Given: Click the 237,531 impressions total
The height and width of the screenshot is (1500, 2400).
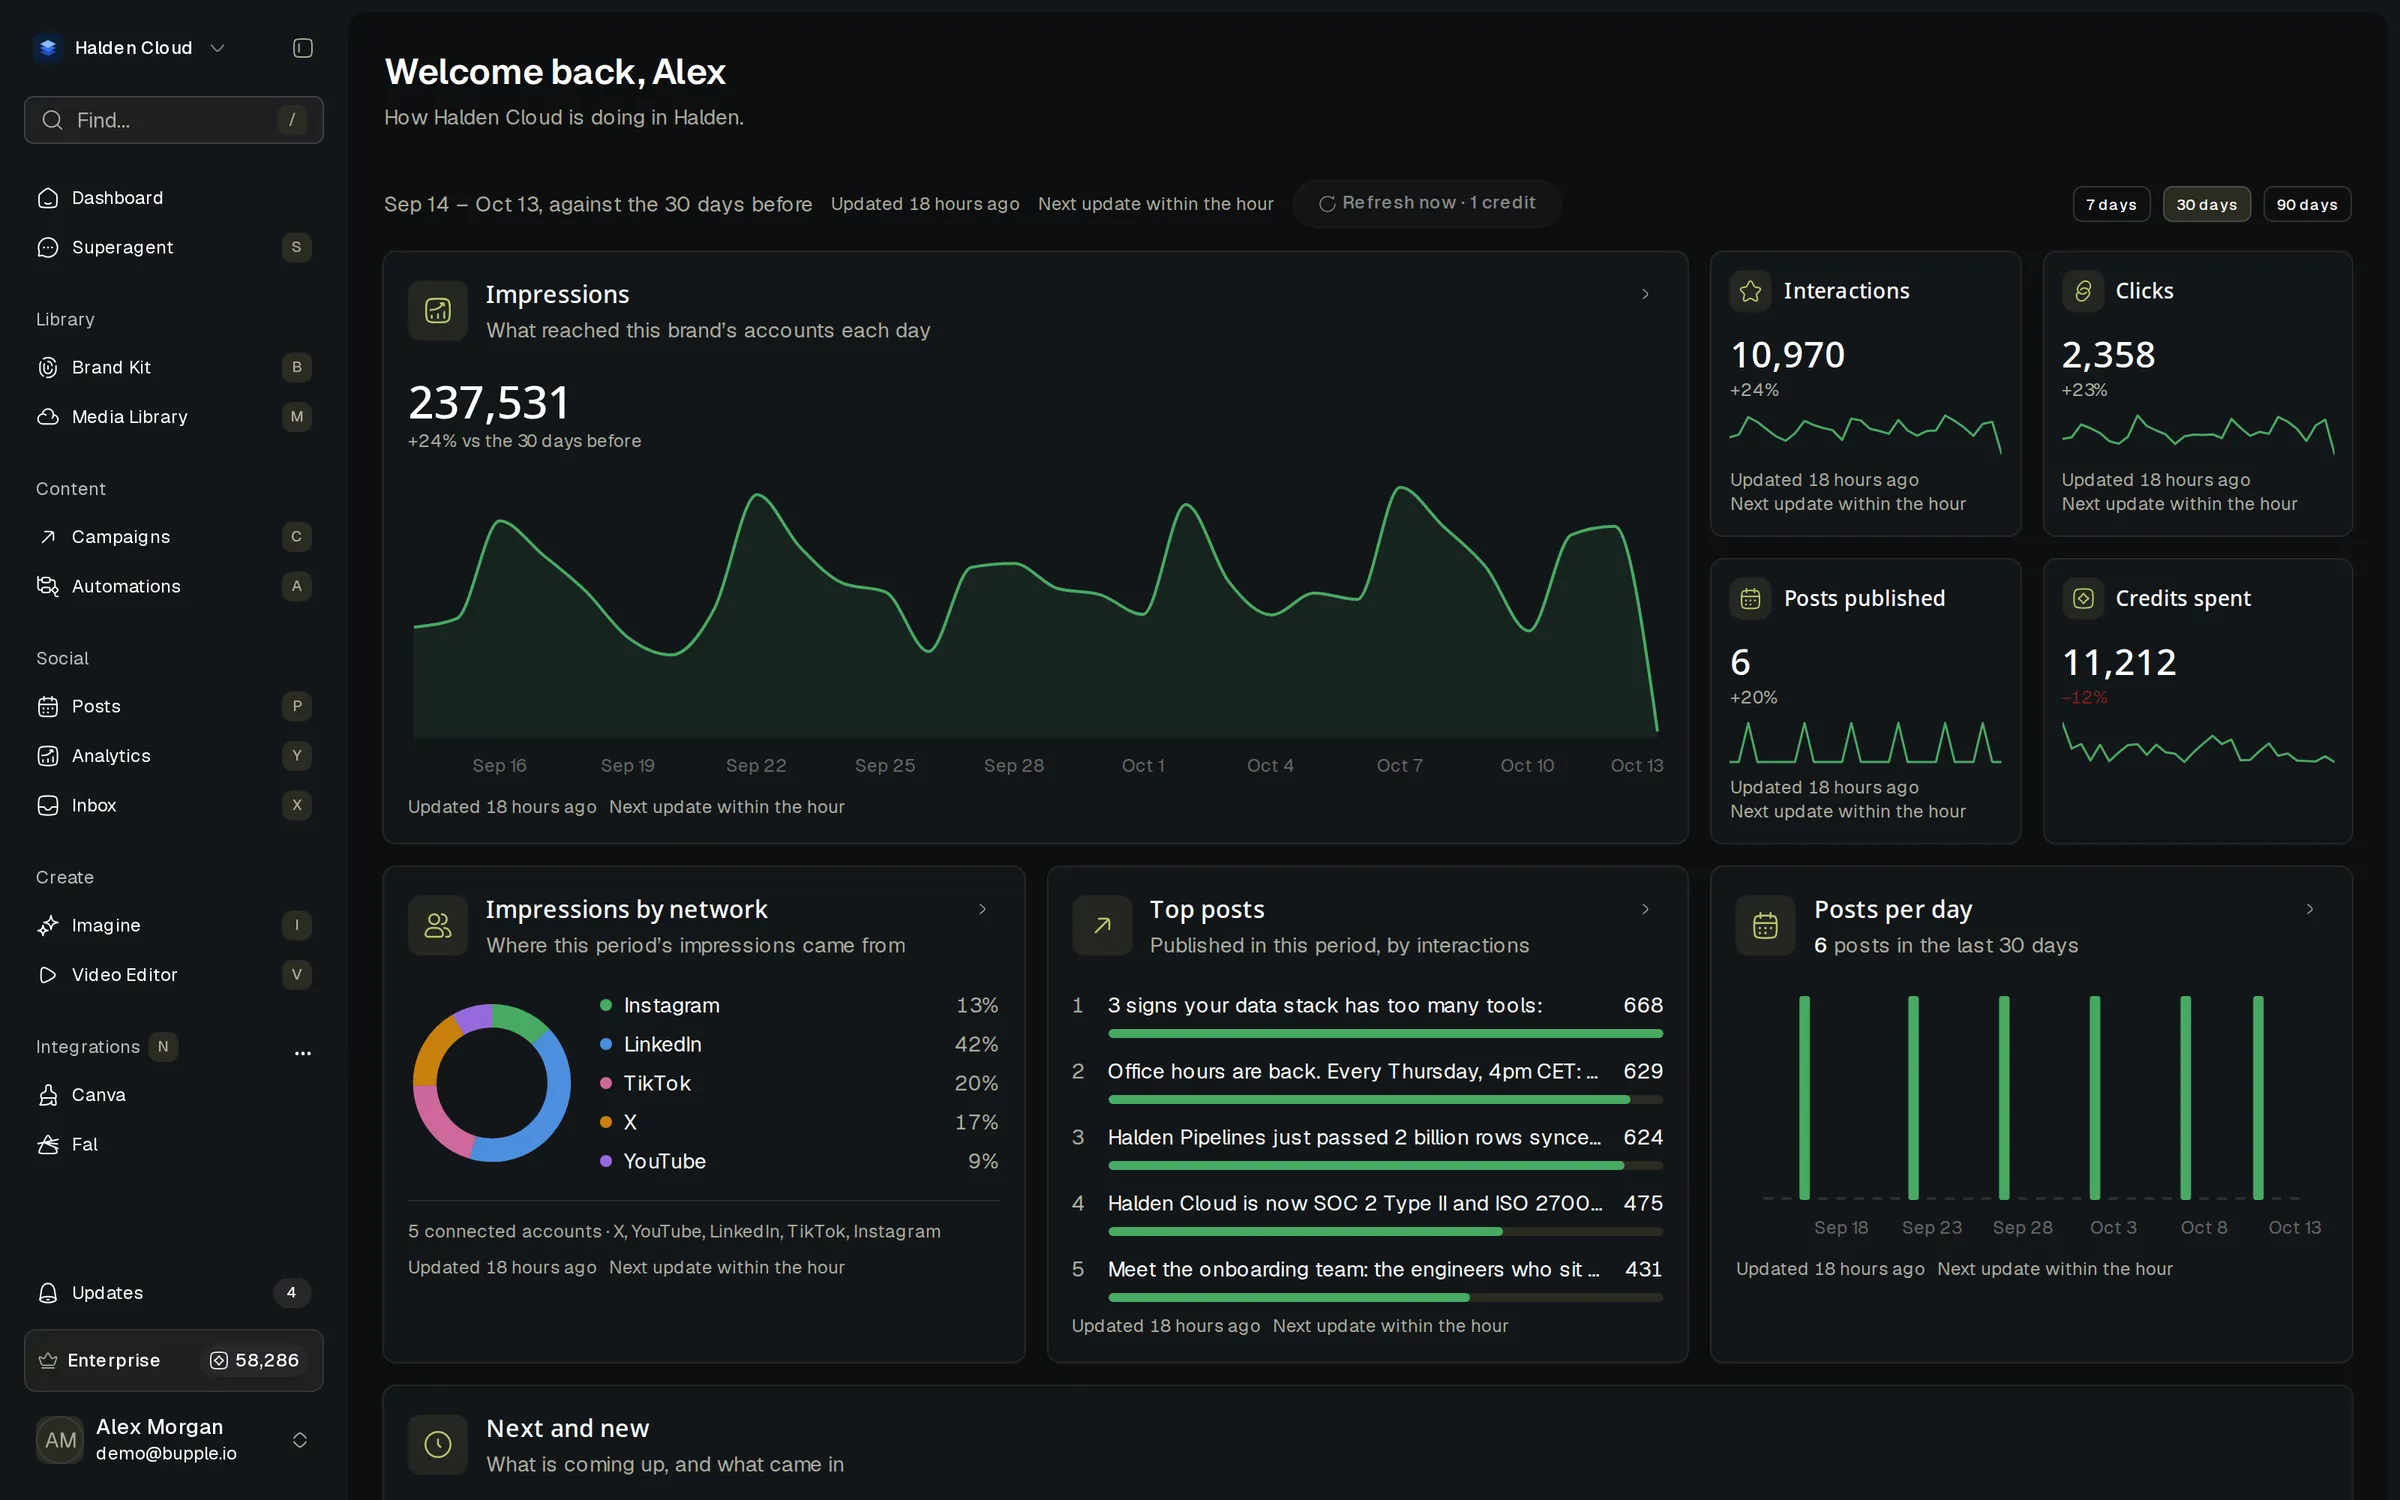Looking at the screenshot, I should [488, 403].
